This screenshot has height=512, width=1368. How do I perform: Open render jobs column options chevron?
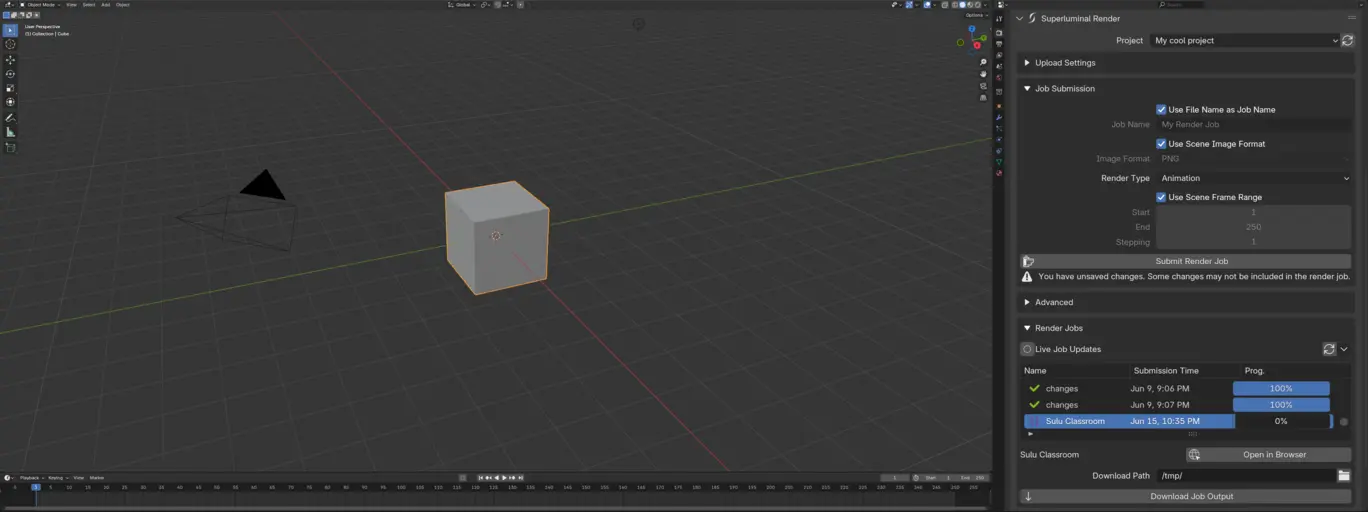pos(1344,349)
